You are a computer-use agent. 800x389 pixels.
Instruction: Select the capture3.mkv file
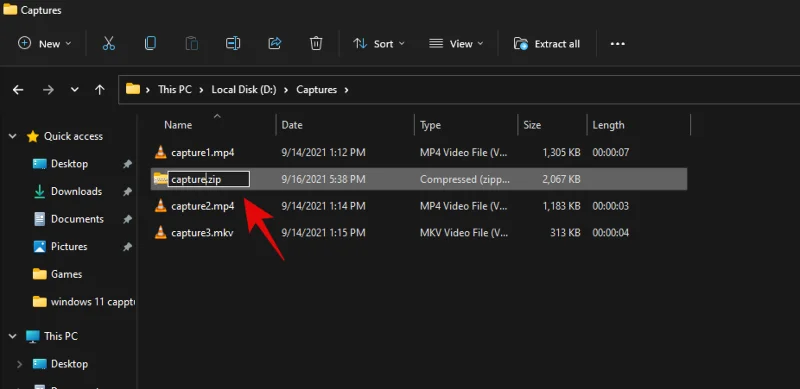[202, 233]
